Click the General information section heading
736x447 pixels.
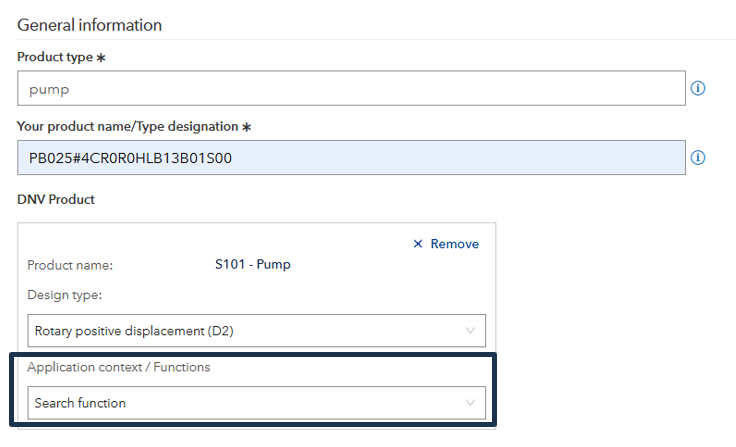(90, 25)
